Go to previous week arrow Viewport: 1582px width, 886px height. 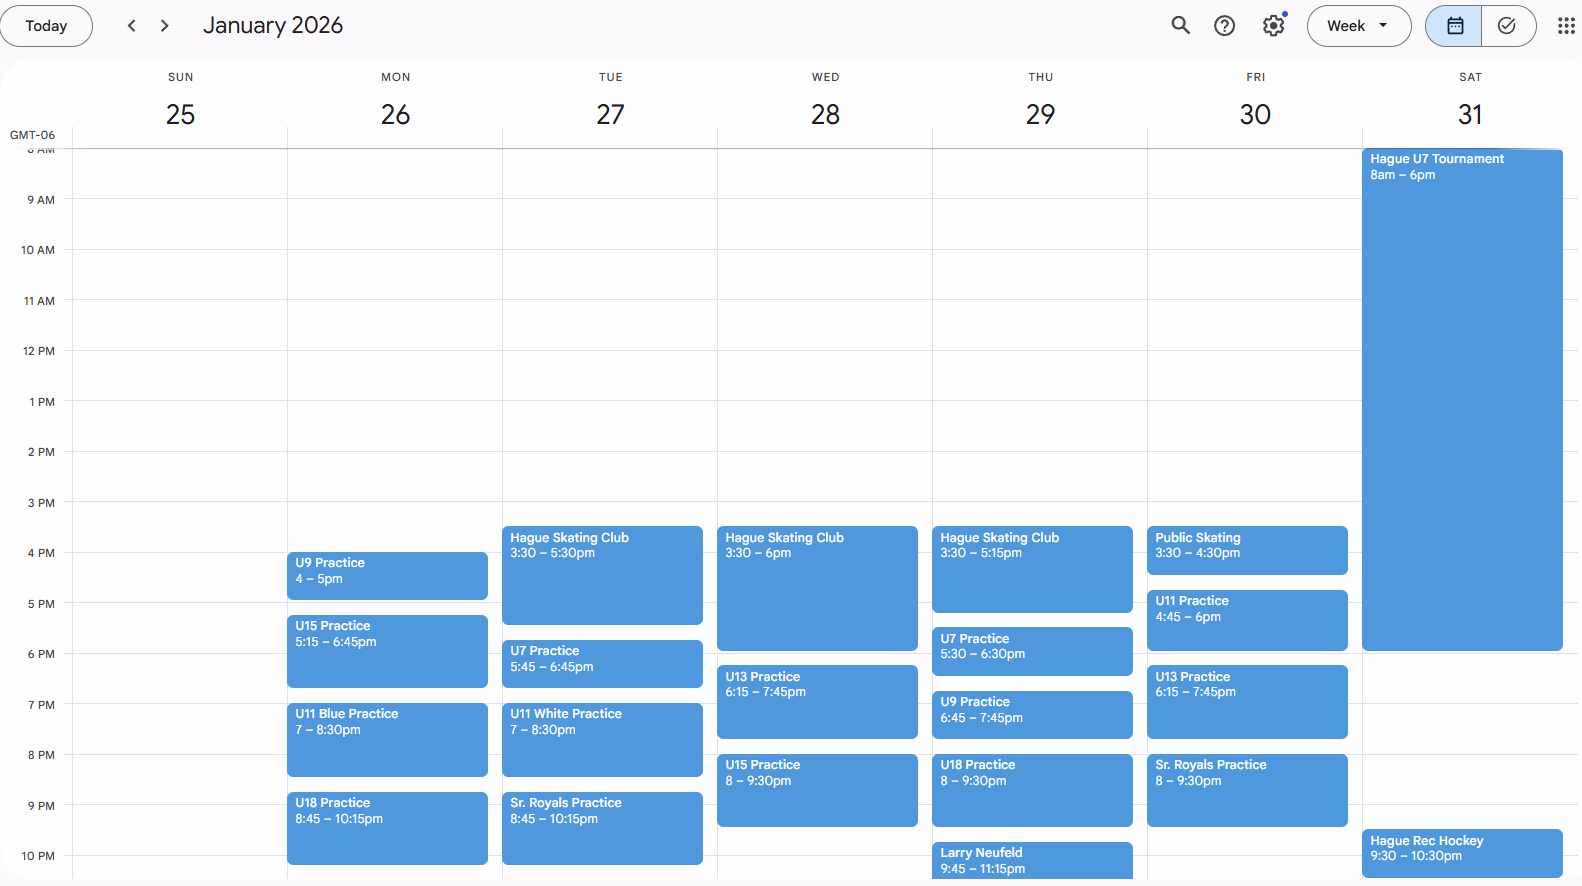[x=131, y=26]
